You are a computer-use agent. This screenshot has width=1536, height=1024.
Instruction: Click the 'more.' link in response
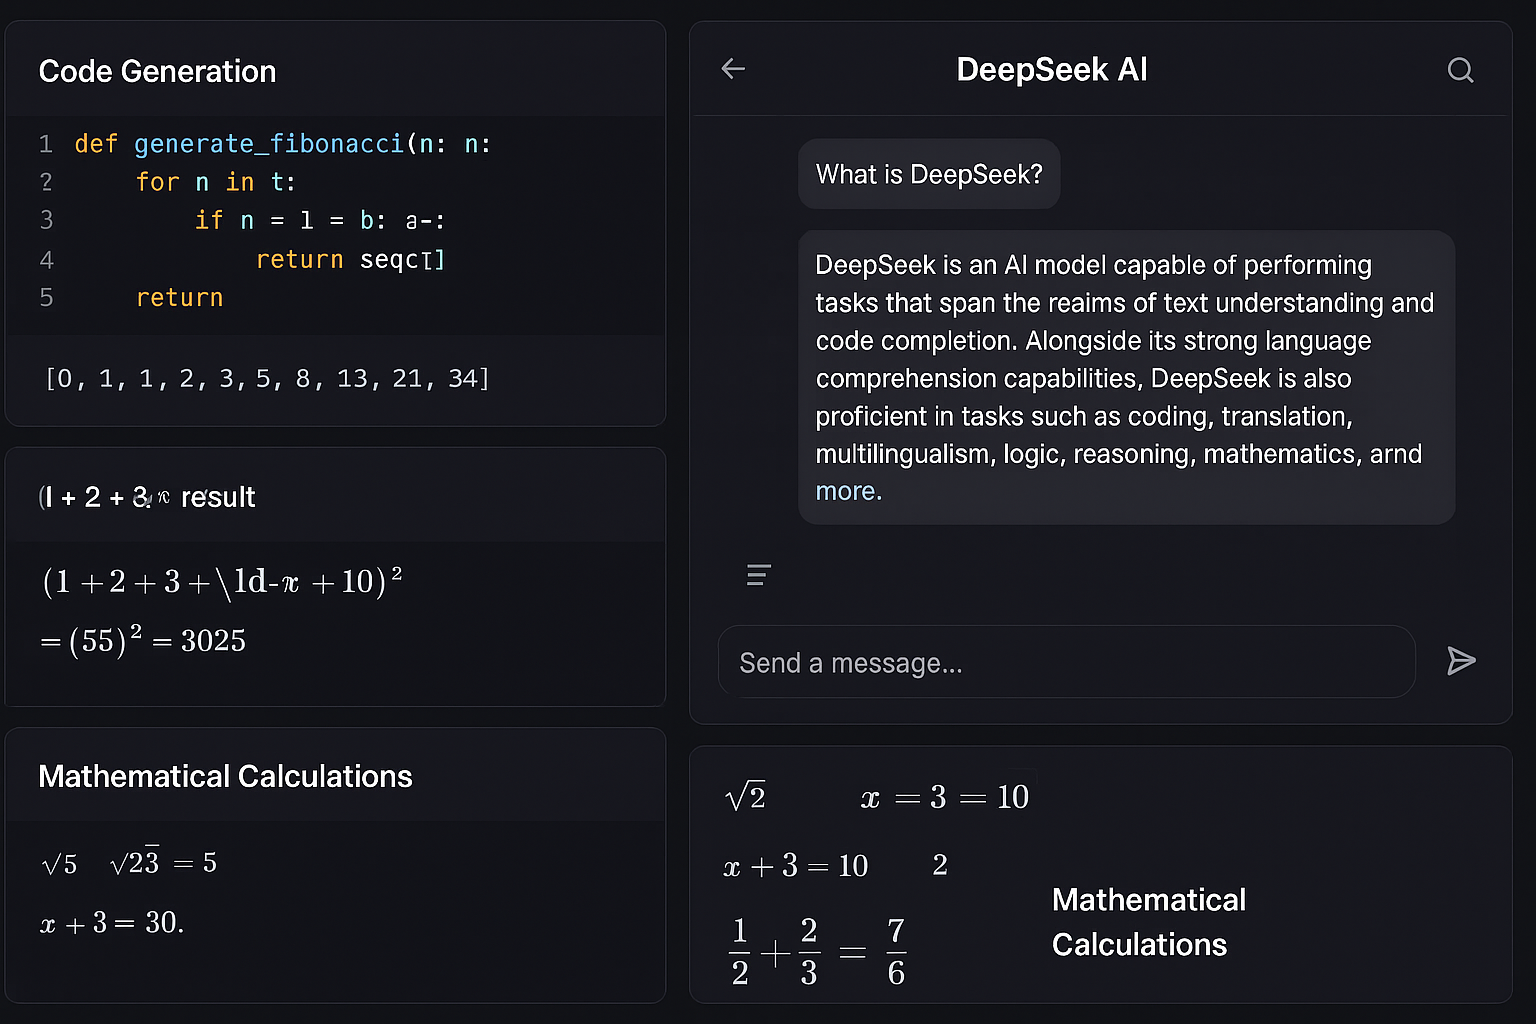pyautogui.click(x=849, y=492)
